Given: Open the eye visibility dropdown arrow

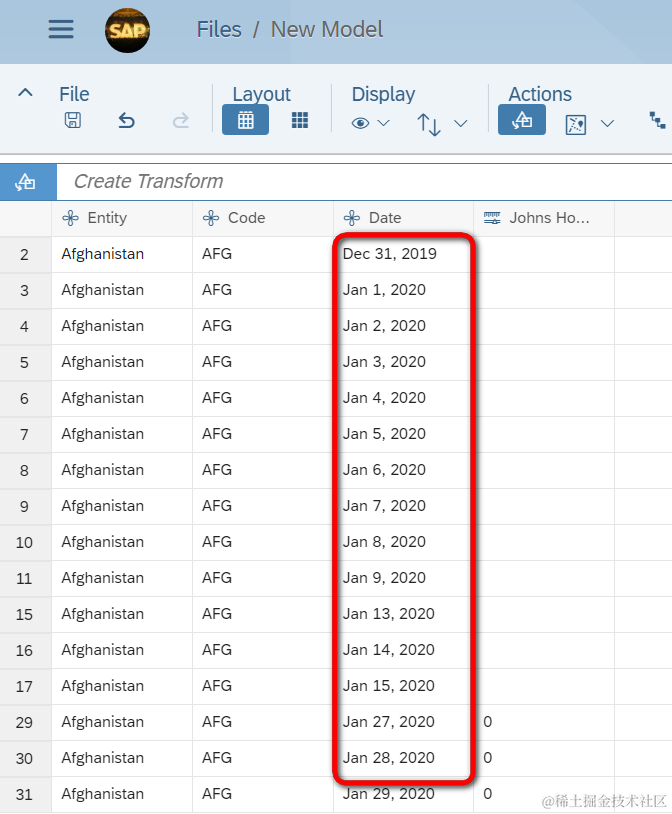Looking at the screenshot, I should click(383, 123).
